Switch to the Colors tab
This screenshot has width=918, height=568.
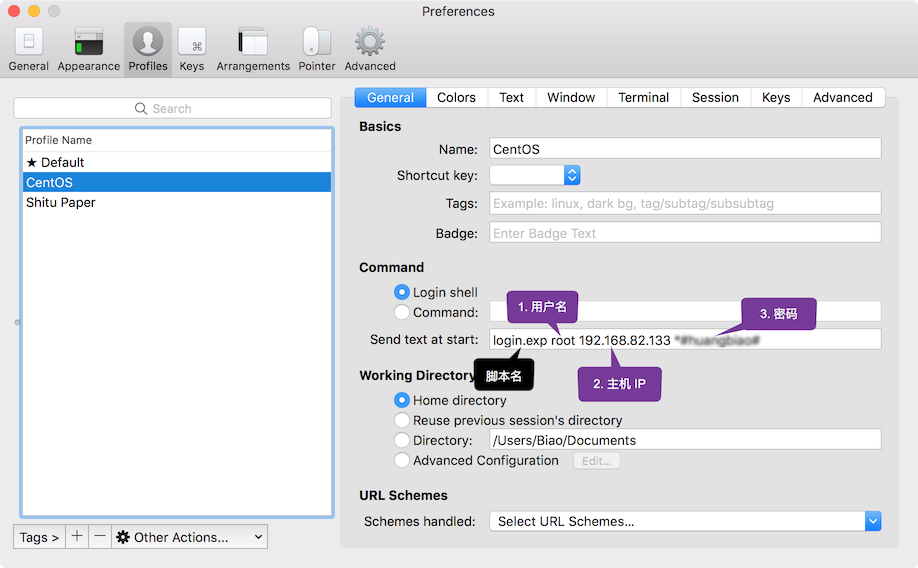coord(456,97)
